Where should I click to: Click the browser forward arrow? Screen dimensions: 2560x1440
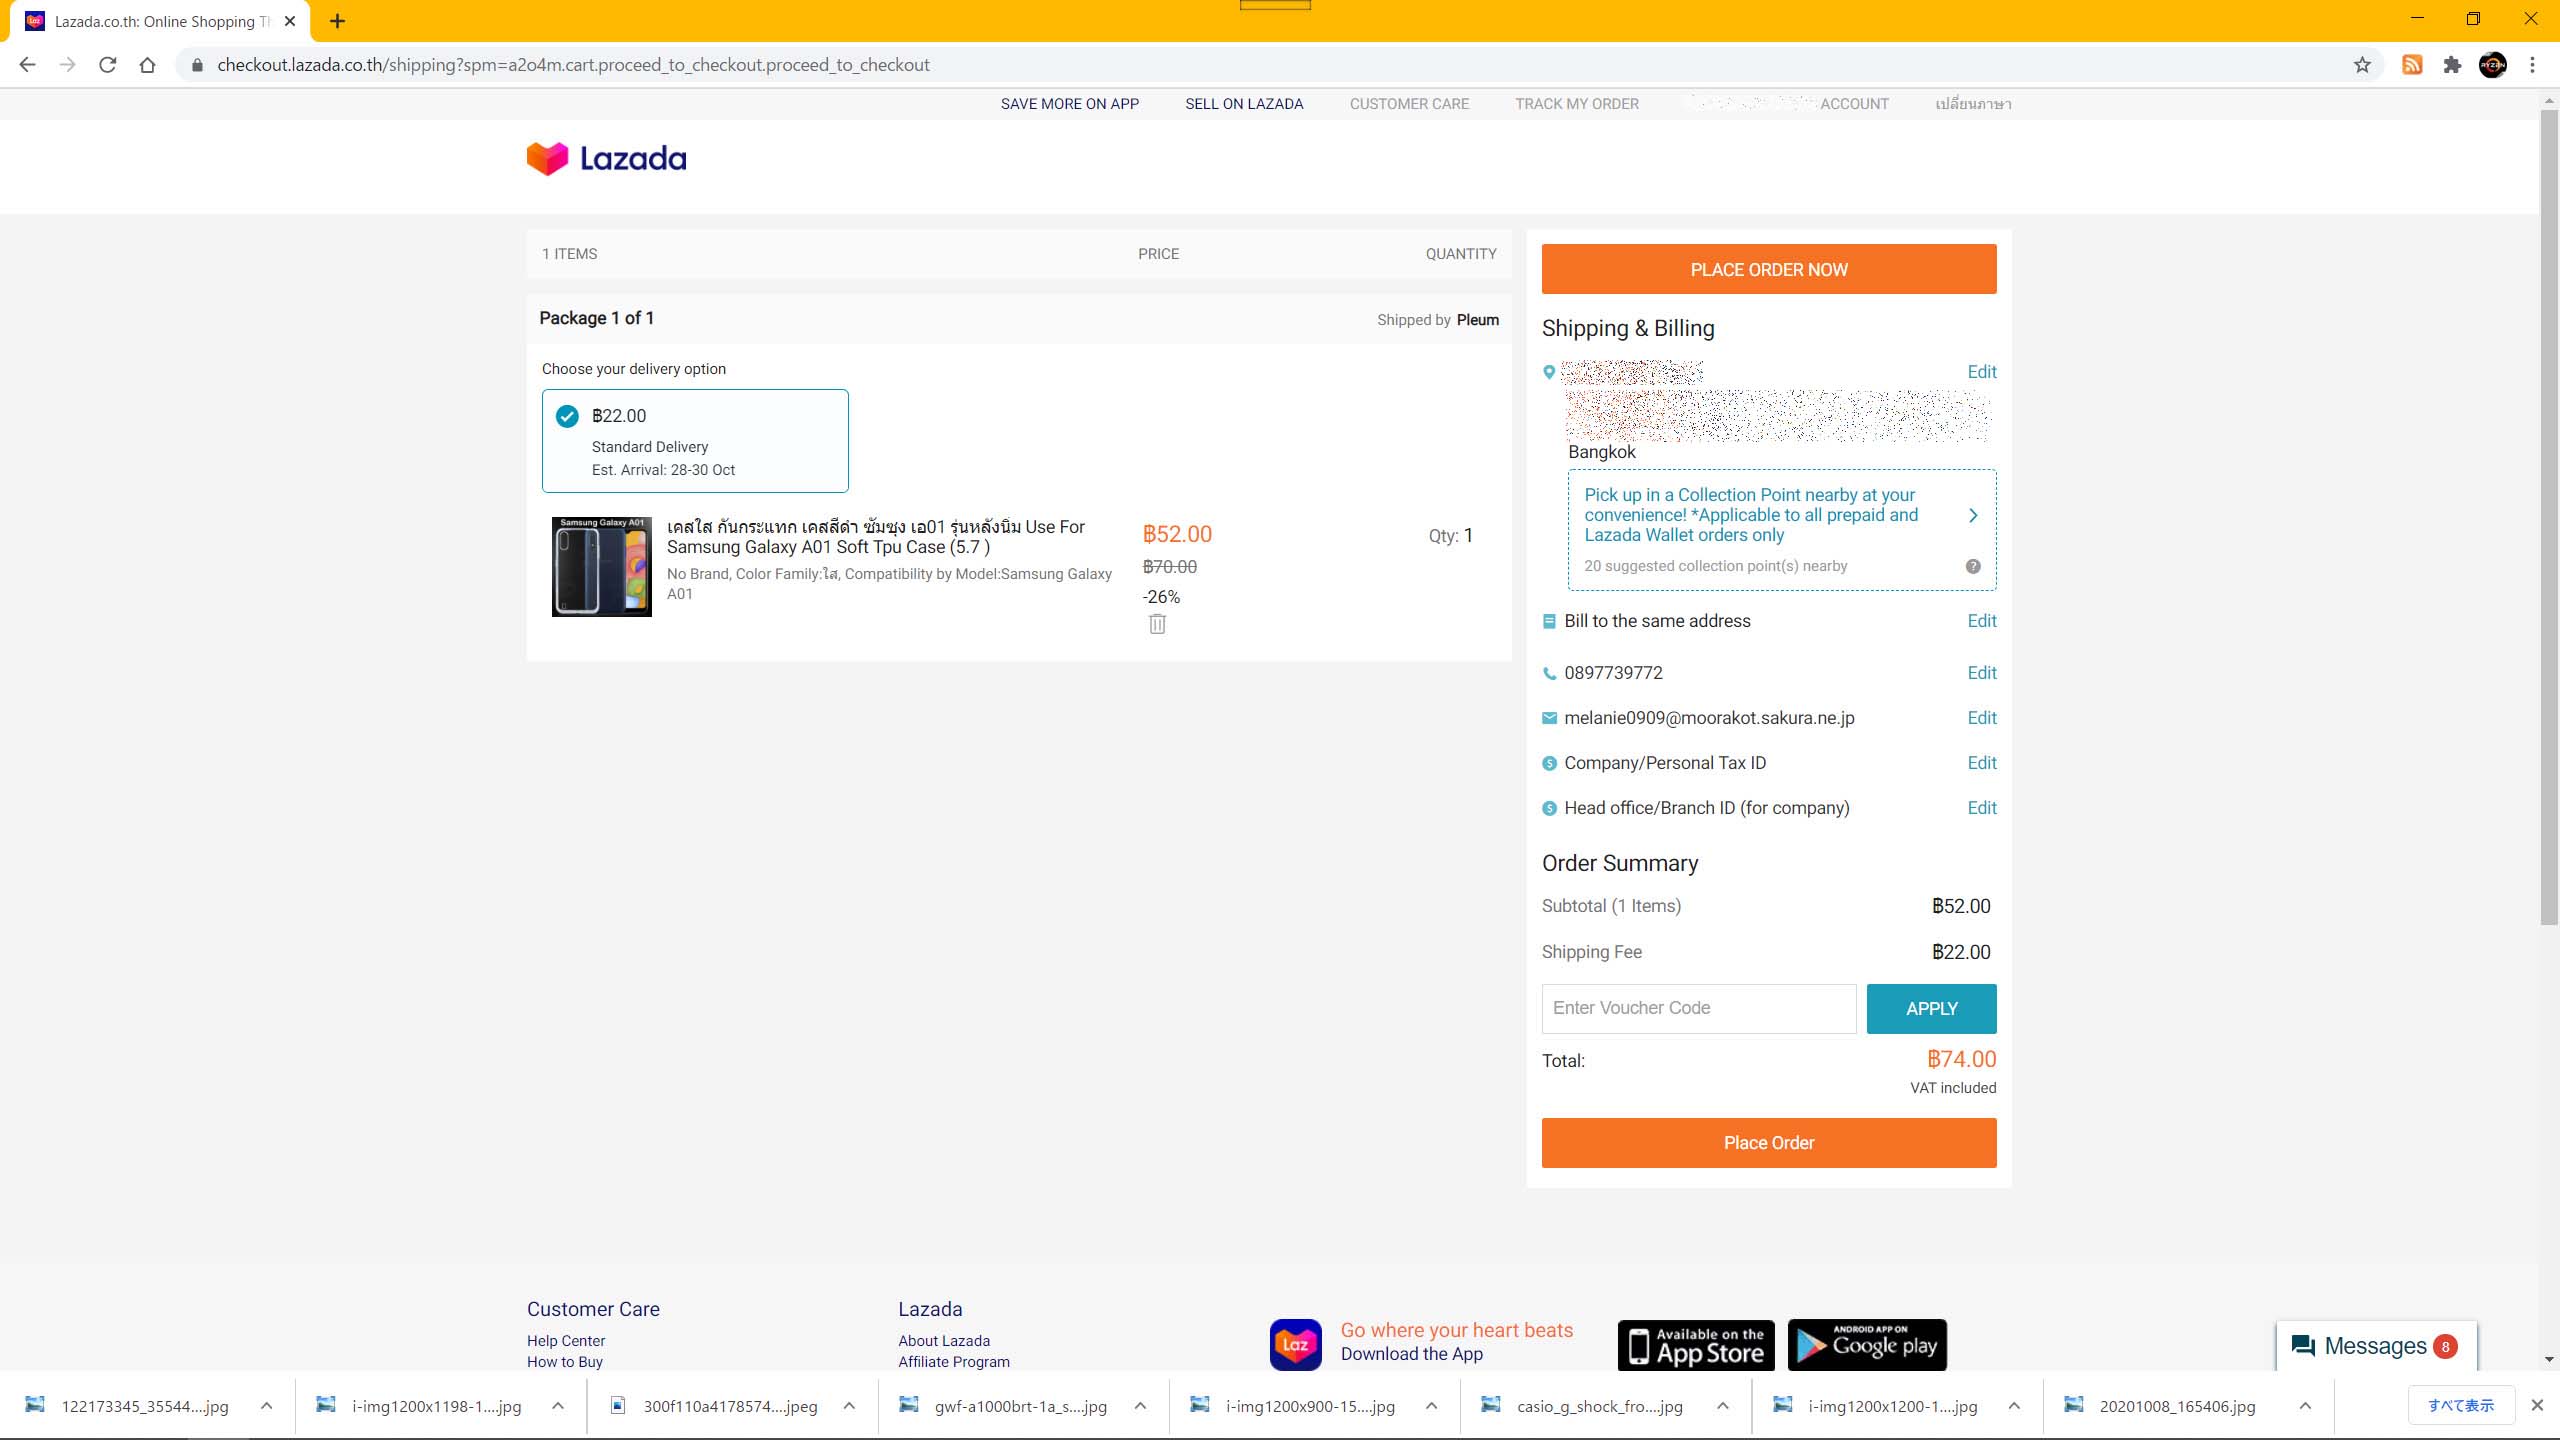[67, 65]
